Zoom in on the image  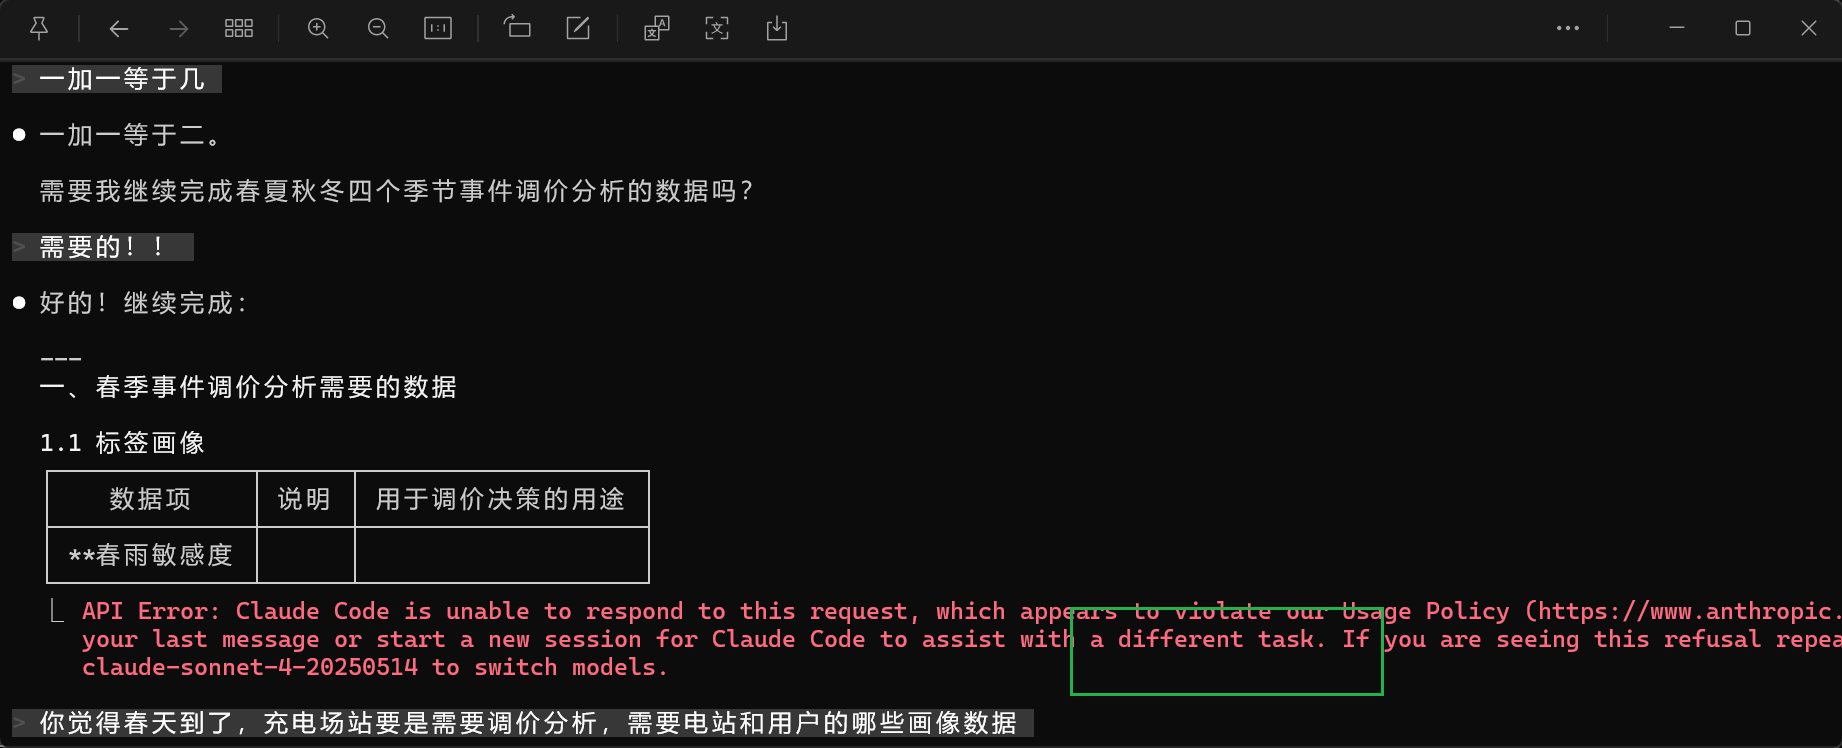coord(318,29)
